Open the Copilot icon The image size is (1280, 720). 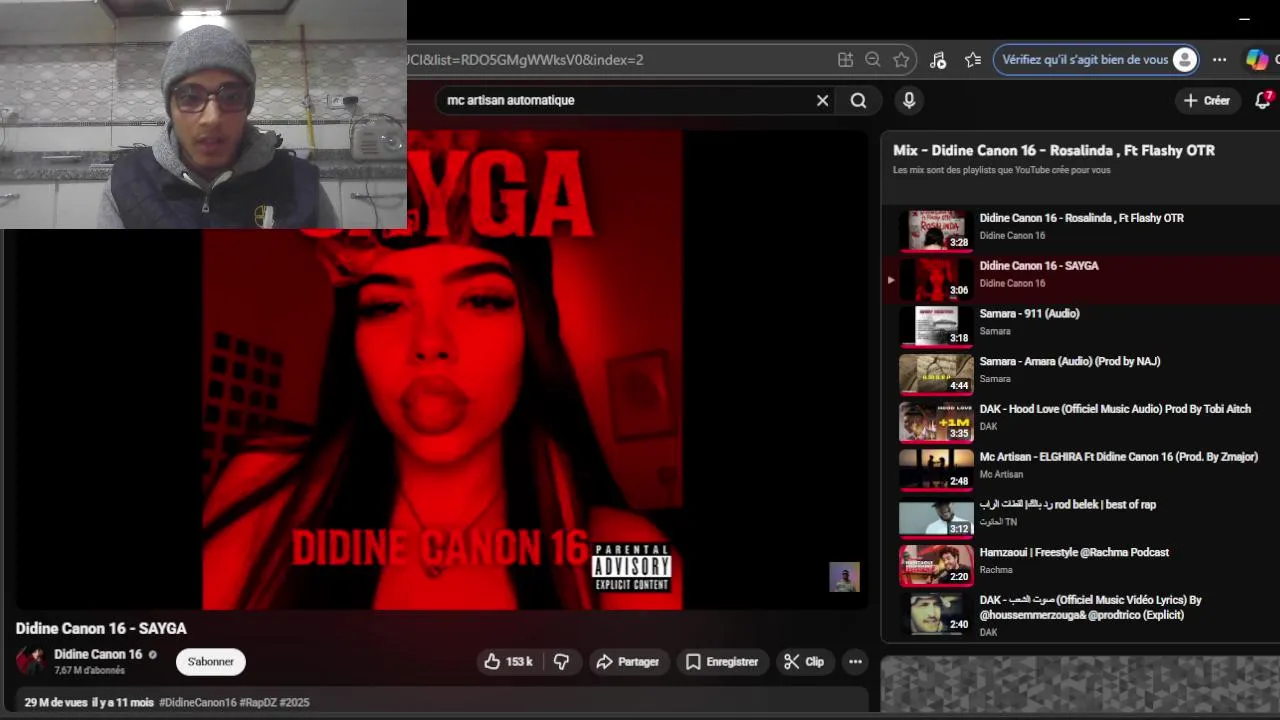1257,60
